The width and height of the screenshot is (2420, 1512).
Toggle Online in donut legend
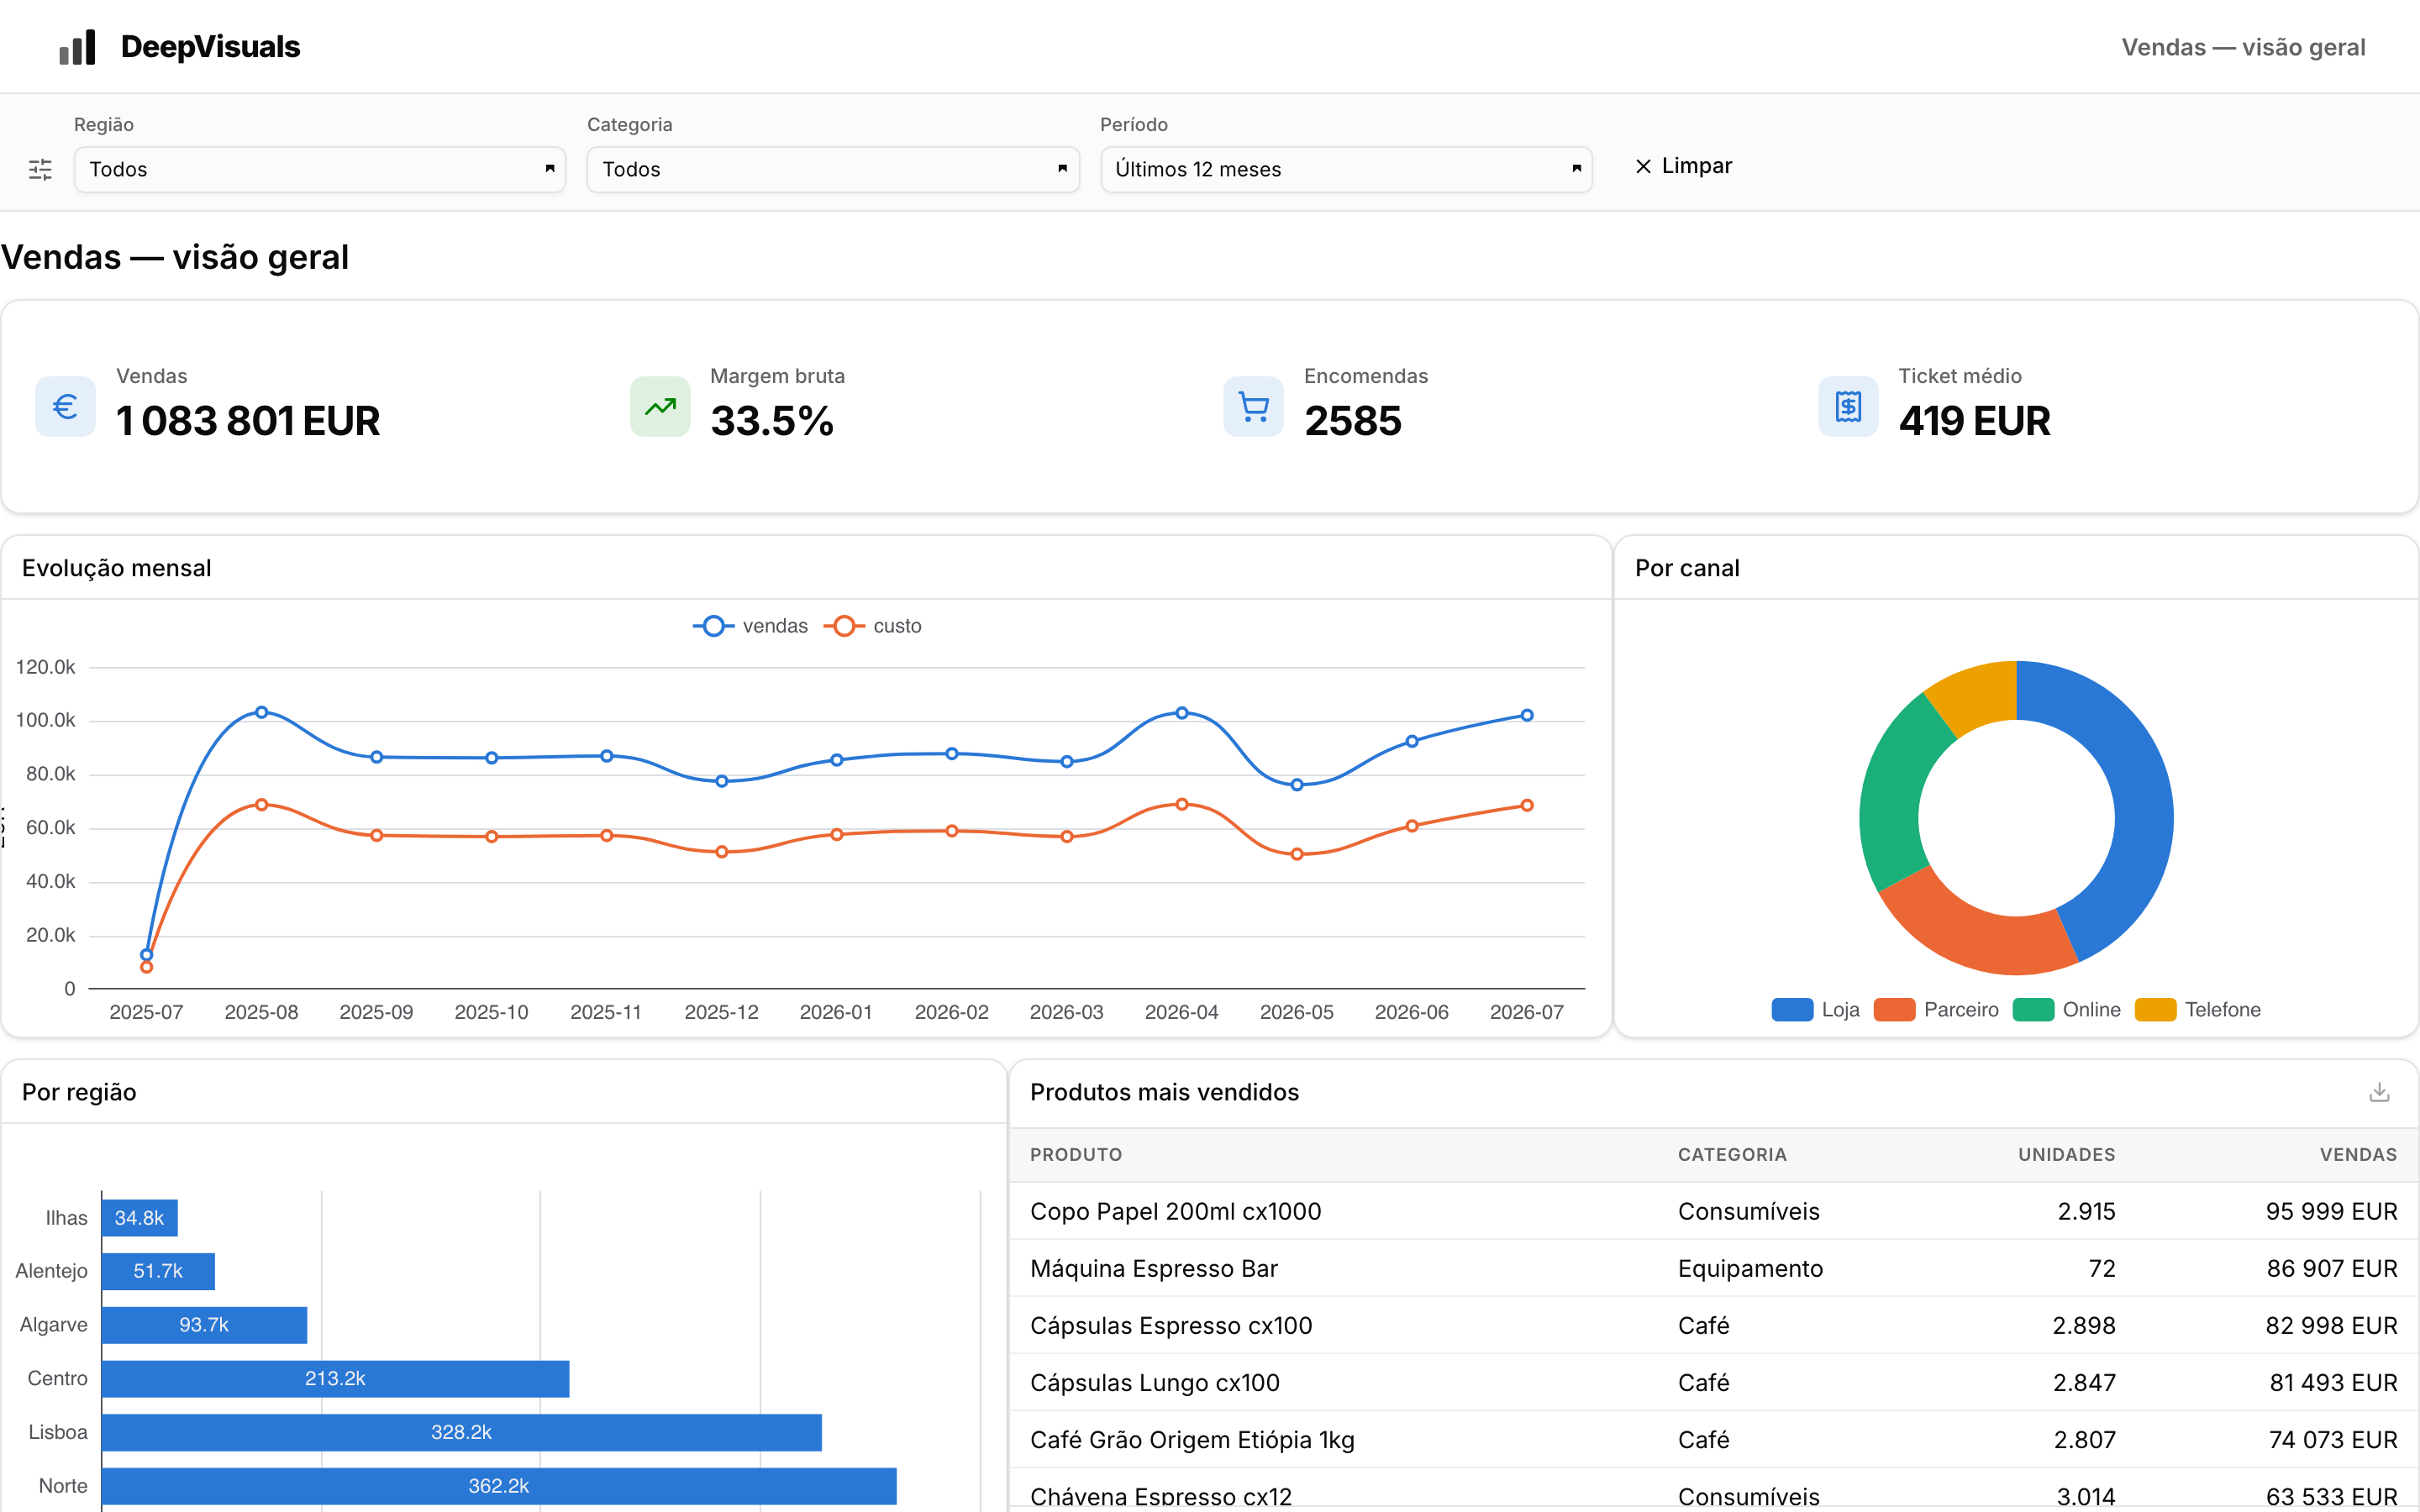tap(2067, 1010)
